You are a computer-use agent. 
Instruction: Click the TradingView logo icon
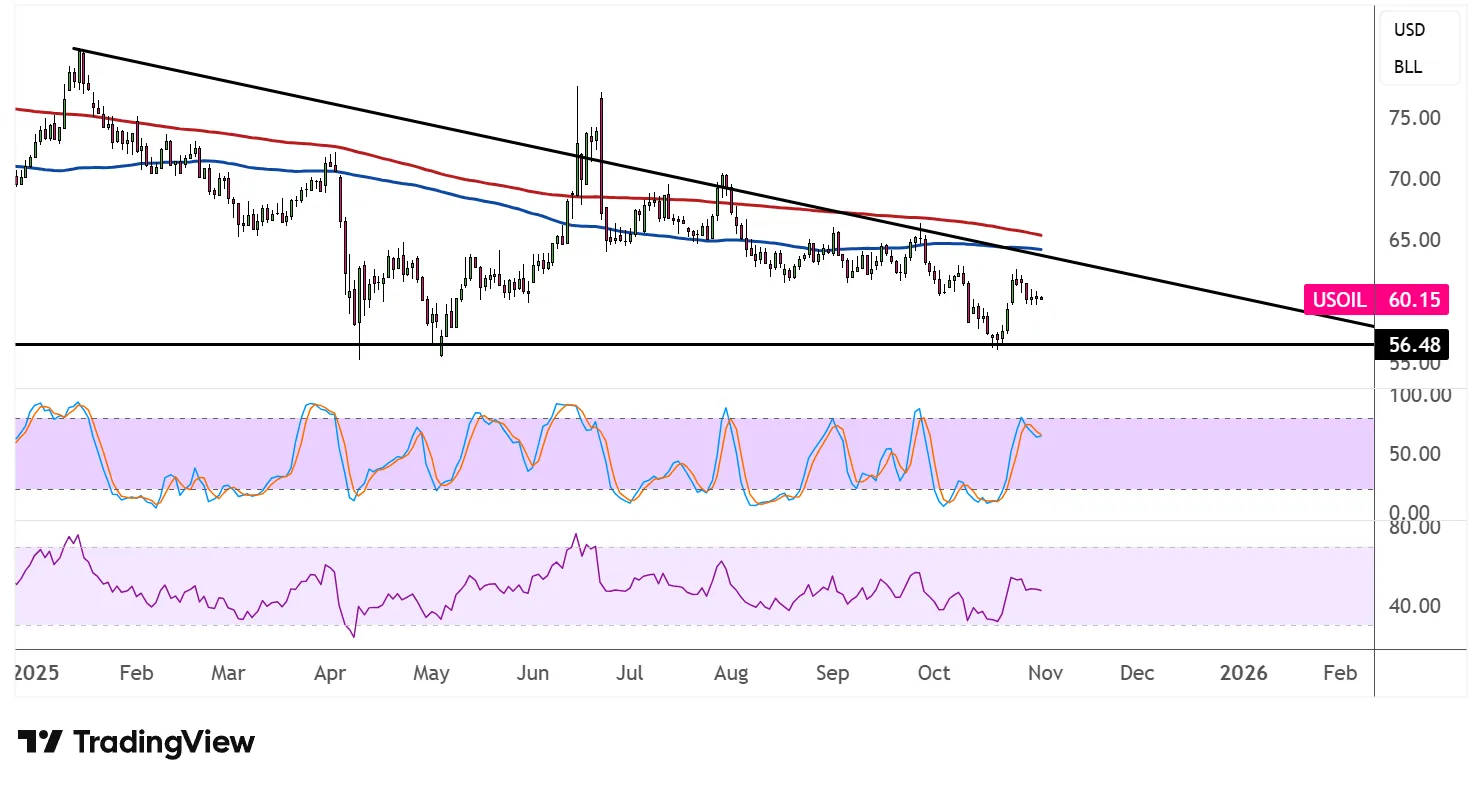(40, 742)
